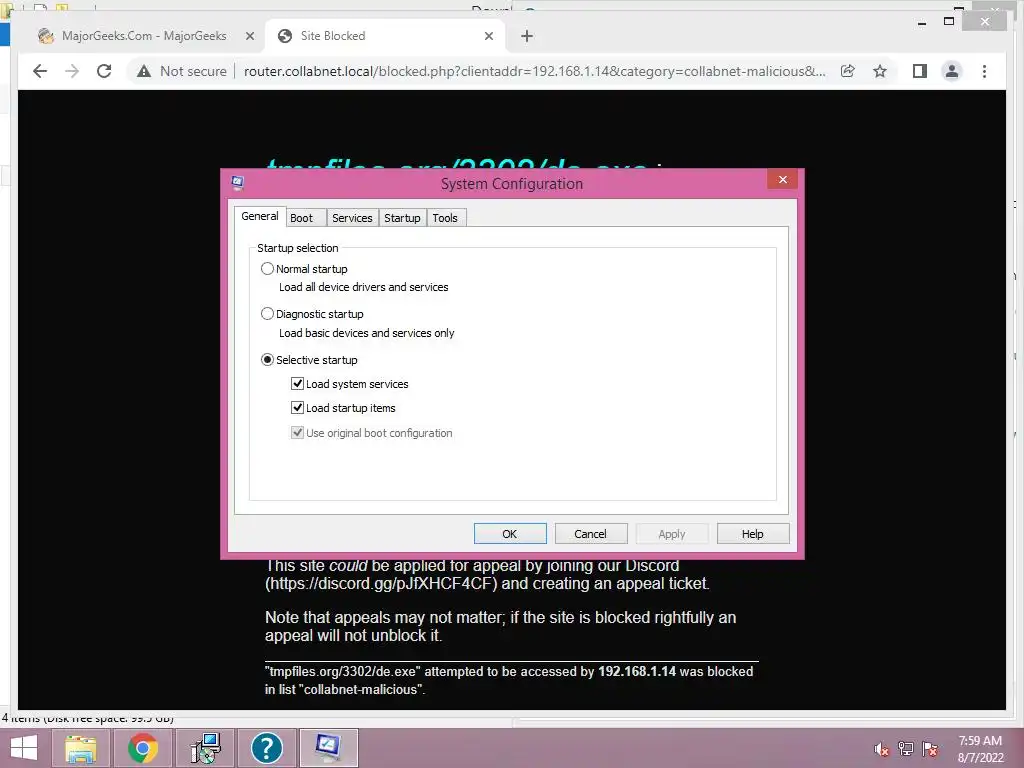
Task: Uncheck Load system services checkbox
Action: [x=297, y=384]
